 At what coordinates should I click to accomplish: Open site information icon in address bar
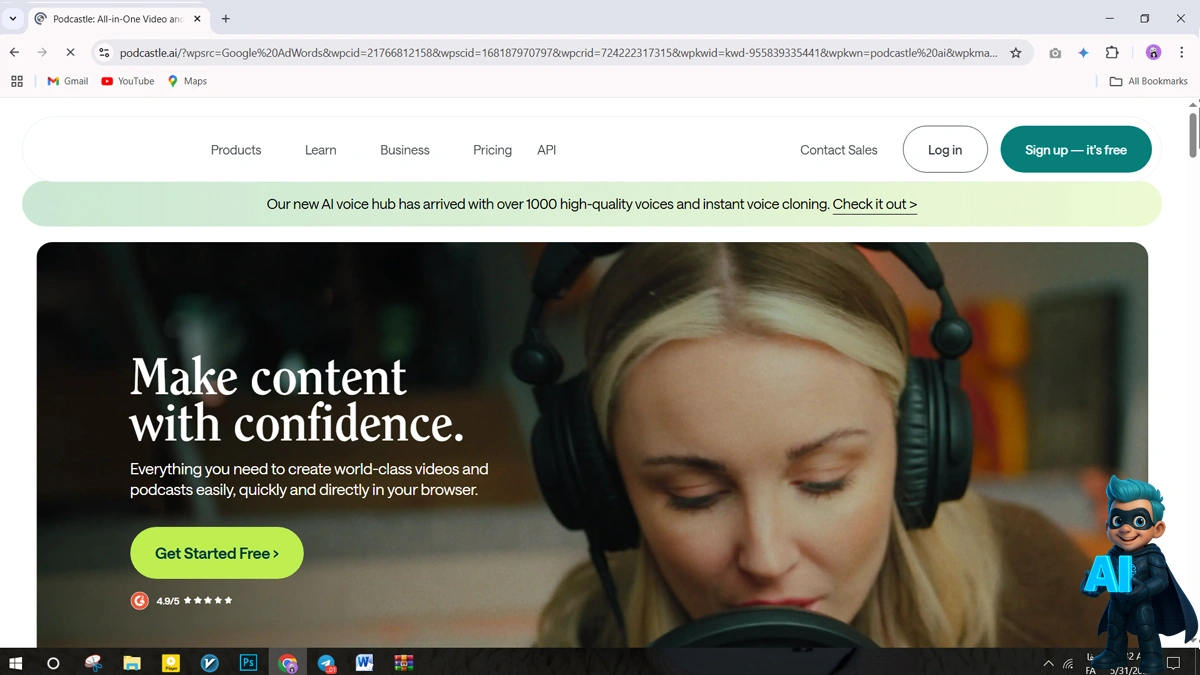tap(104, 53)
